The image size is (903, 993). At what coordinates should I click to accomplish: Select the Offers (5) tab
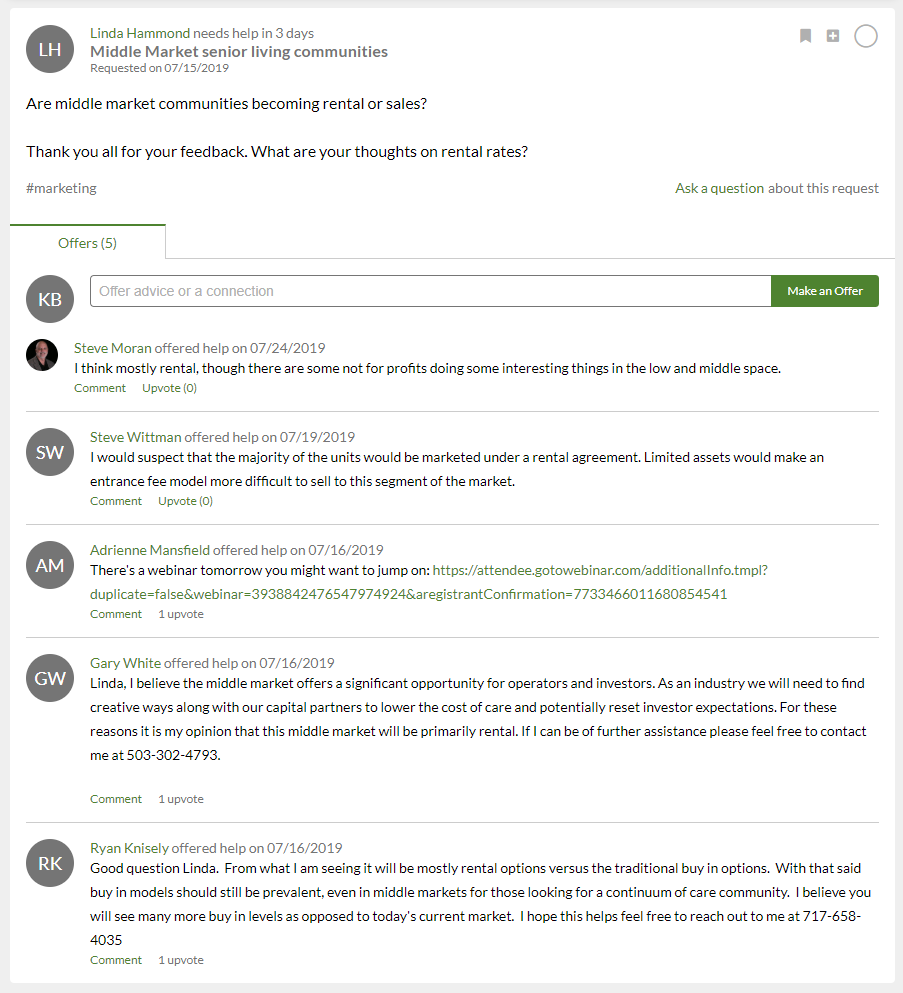click(x=87, y=243)
